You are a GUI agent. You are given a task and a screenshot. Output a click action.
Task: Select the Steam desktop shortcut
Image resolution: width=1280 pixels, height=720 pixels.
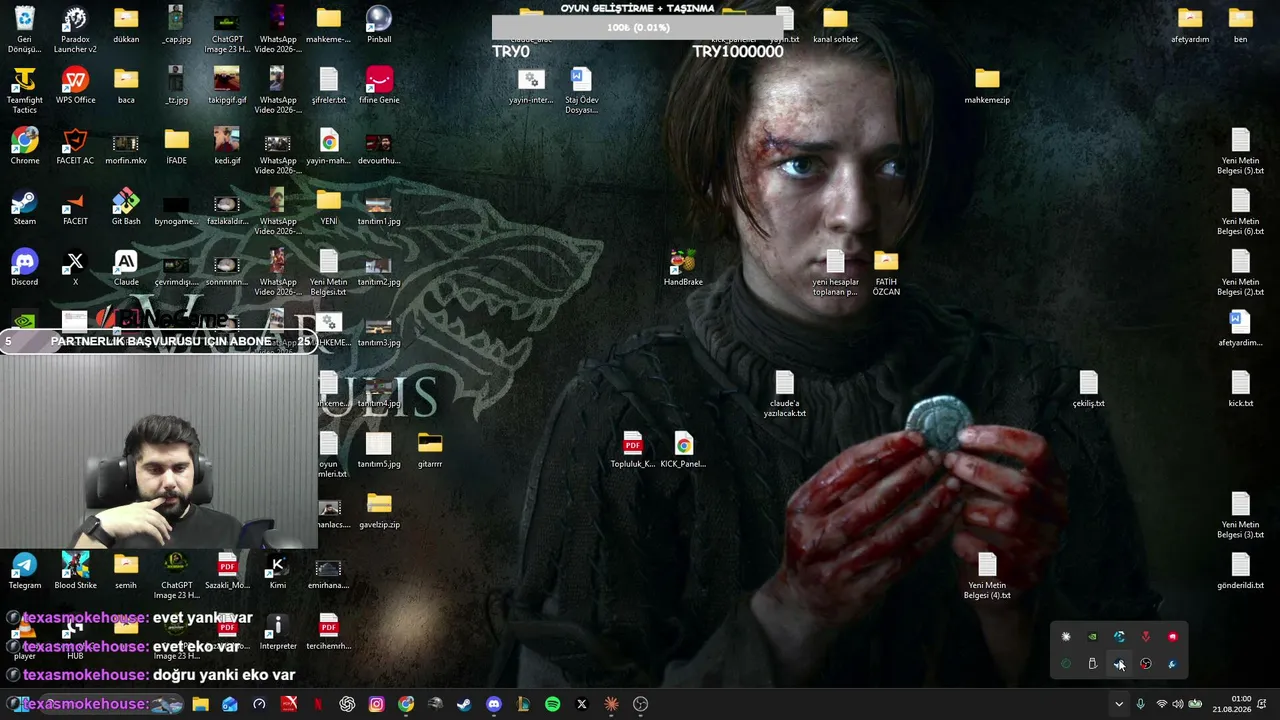tap(25, 208)
